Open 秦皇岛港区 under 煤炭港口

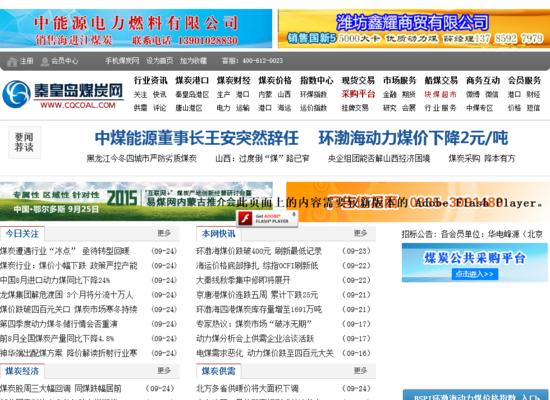(192, 95)
